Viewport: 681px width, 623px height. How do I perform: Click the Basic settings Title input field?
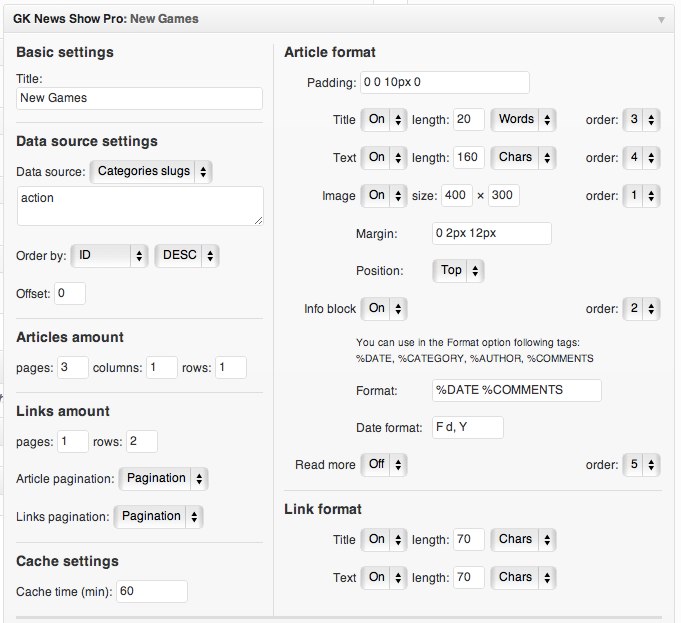coord(139,98)
